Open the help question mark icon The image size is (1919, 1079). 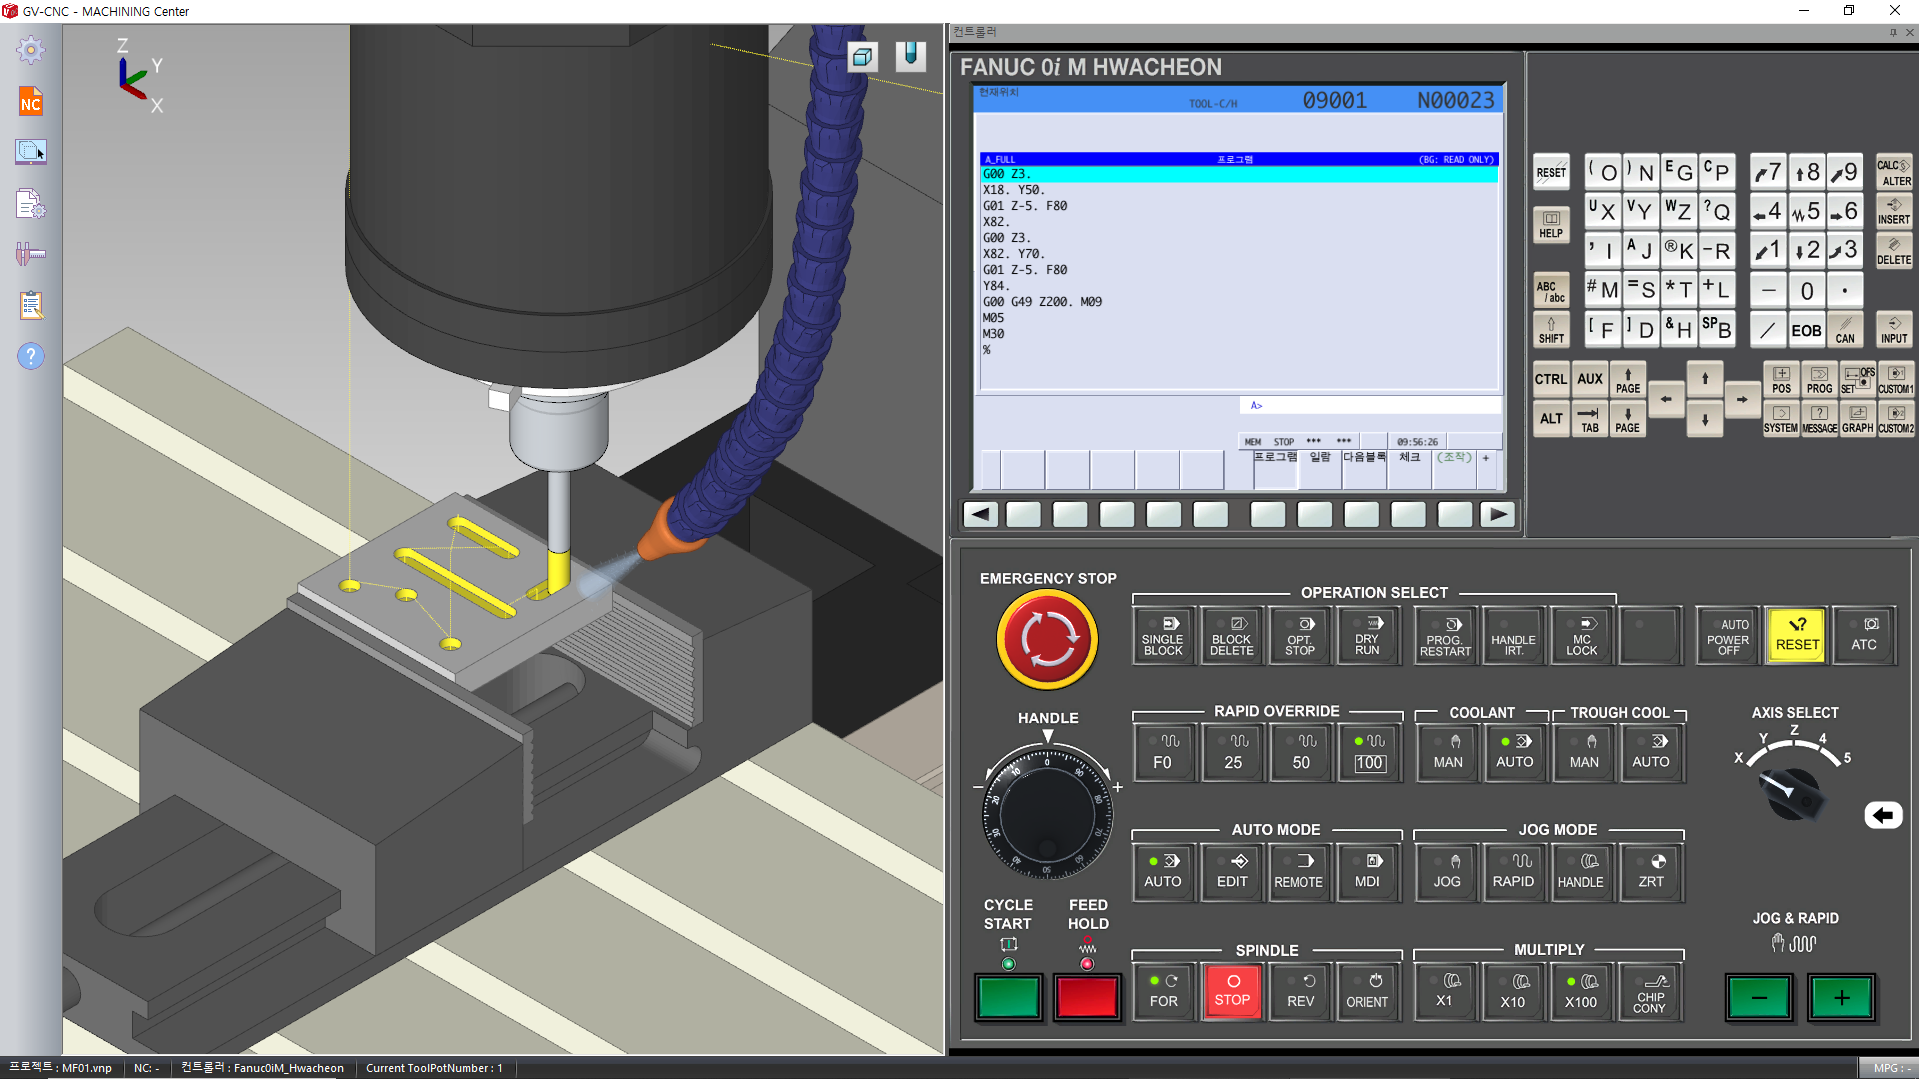pos(31,356)
